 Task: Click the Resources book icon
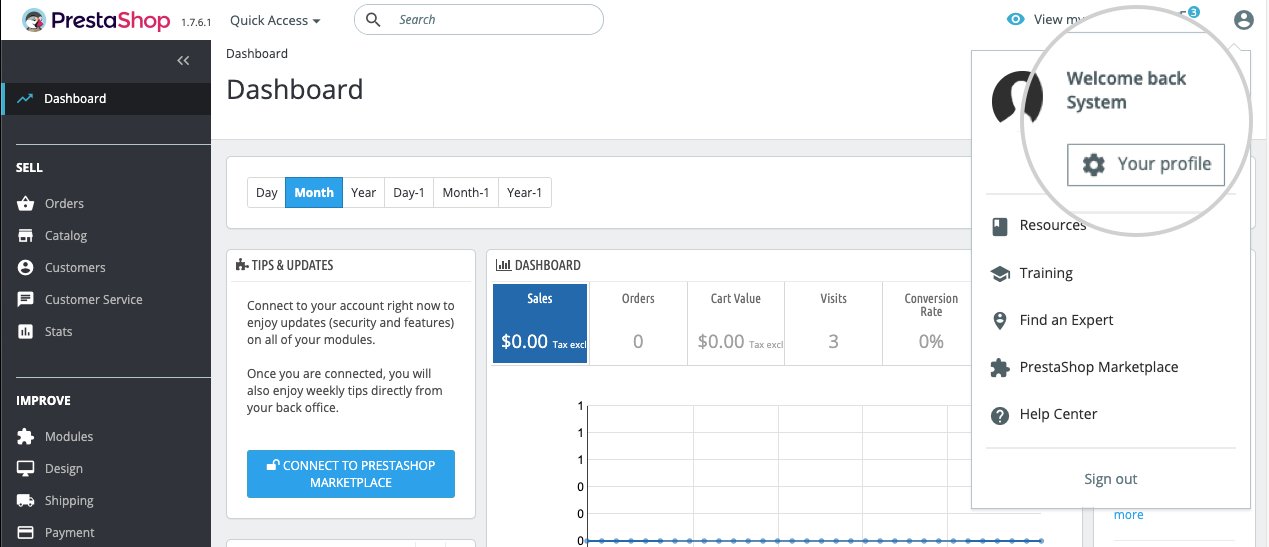[999, 226]
